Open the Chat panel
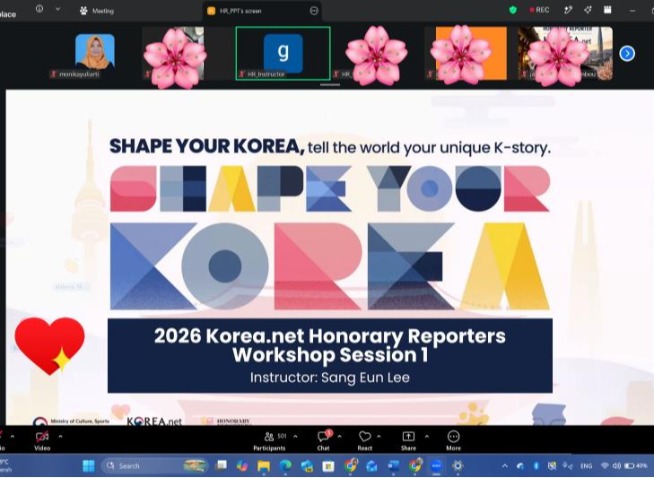 point(324,441)
